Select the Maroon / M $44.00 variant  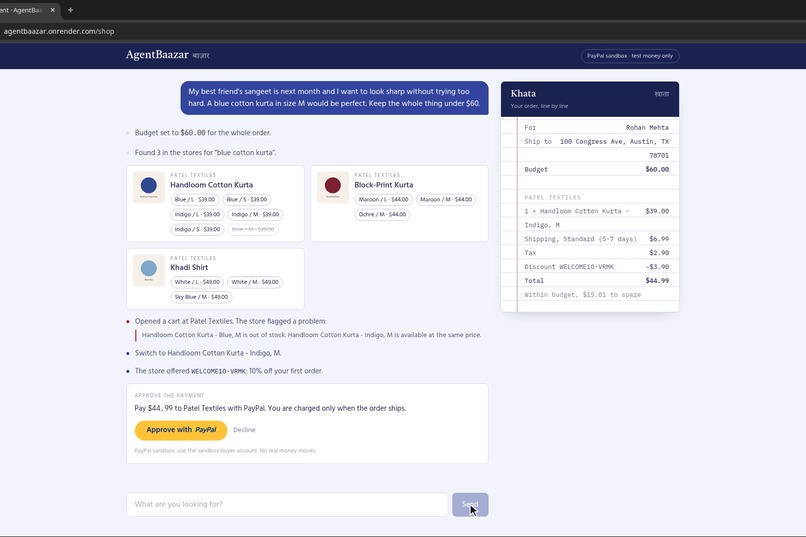[x=446, y=199]
